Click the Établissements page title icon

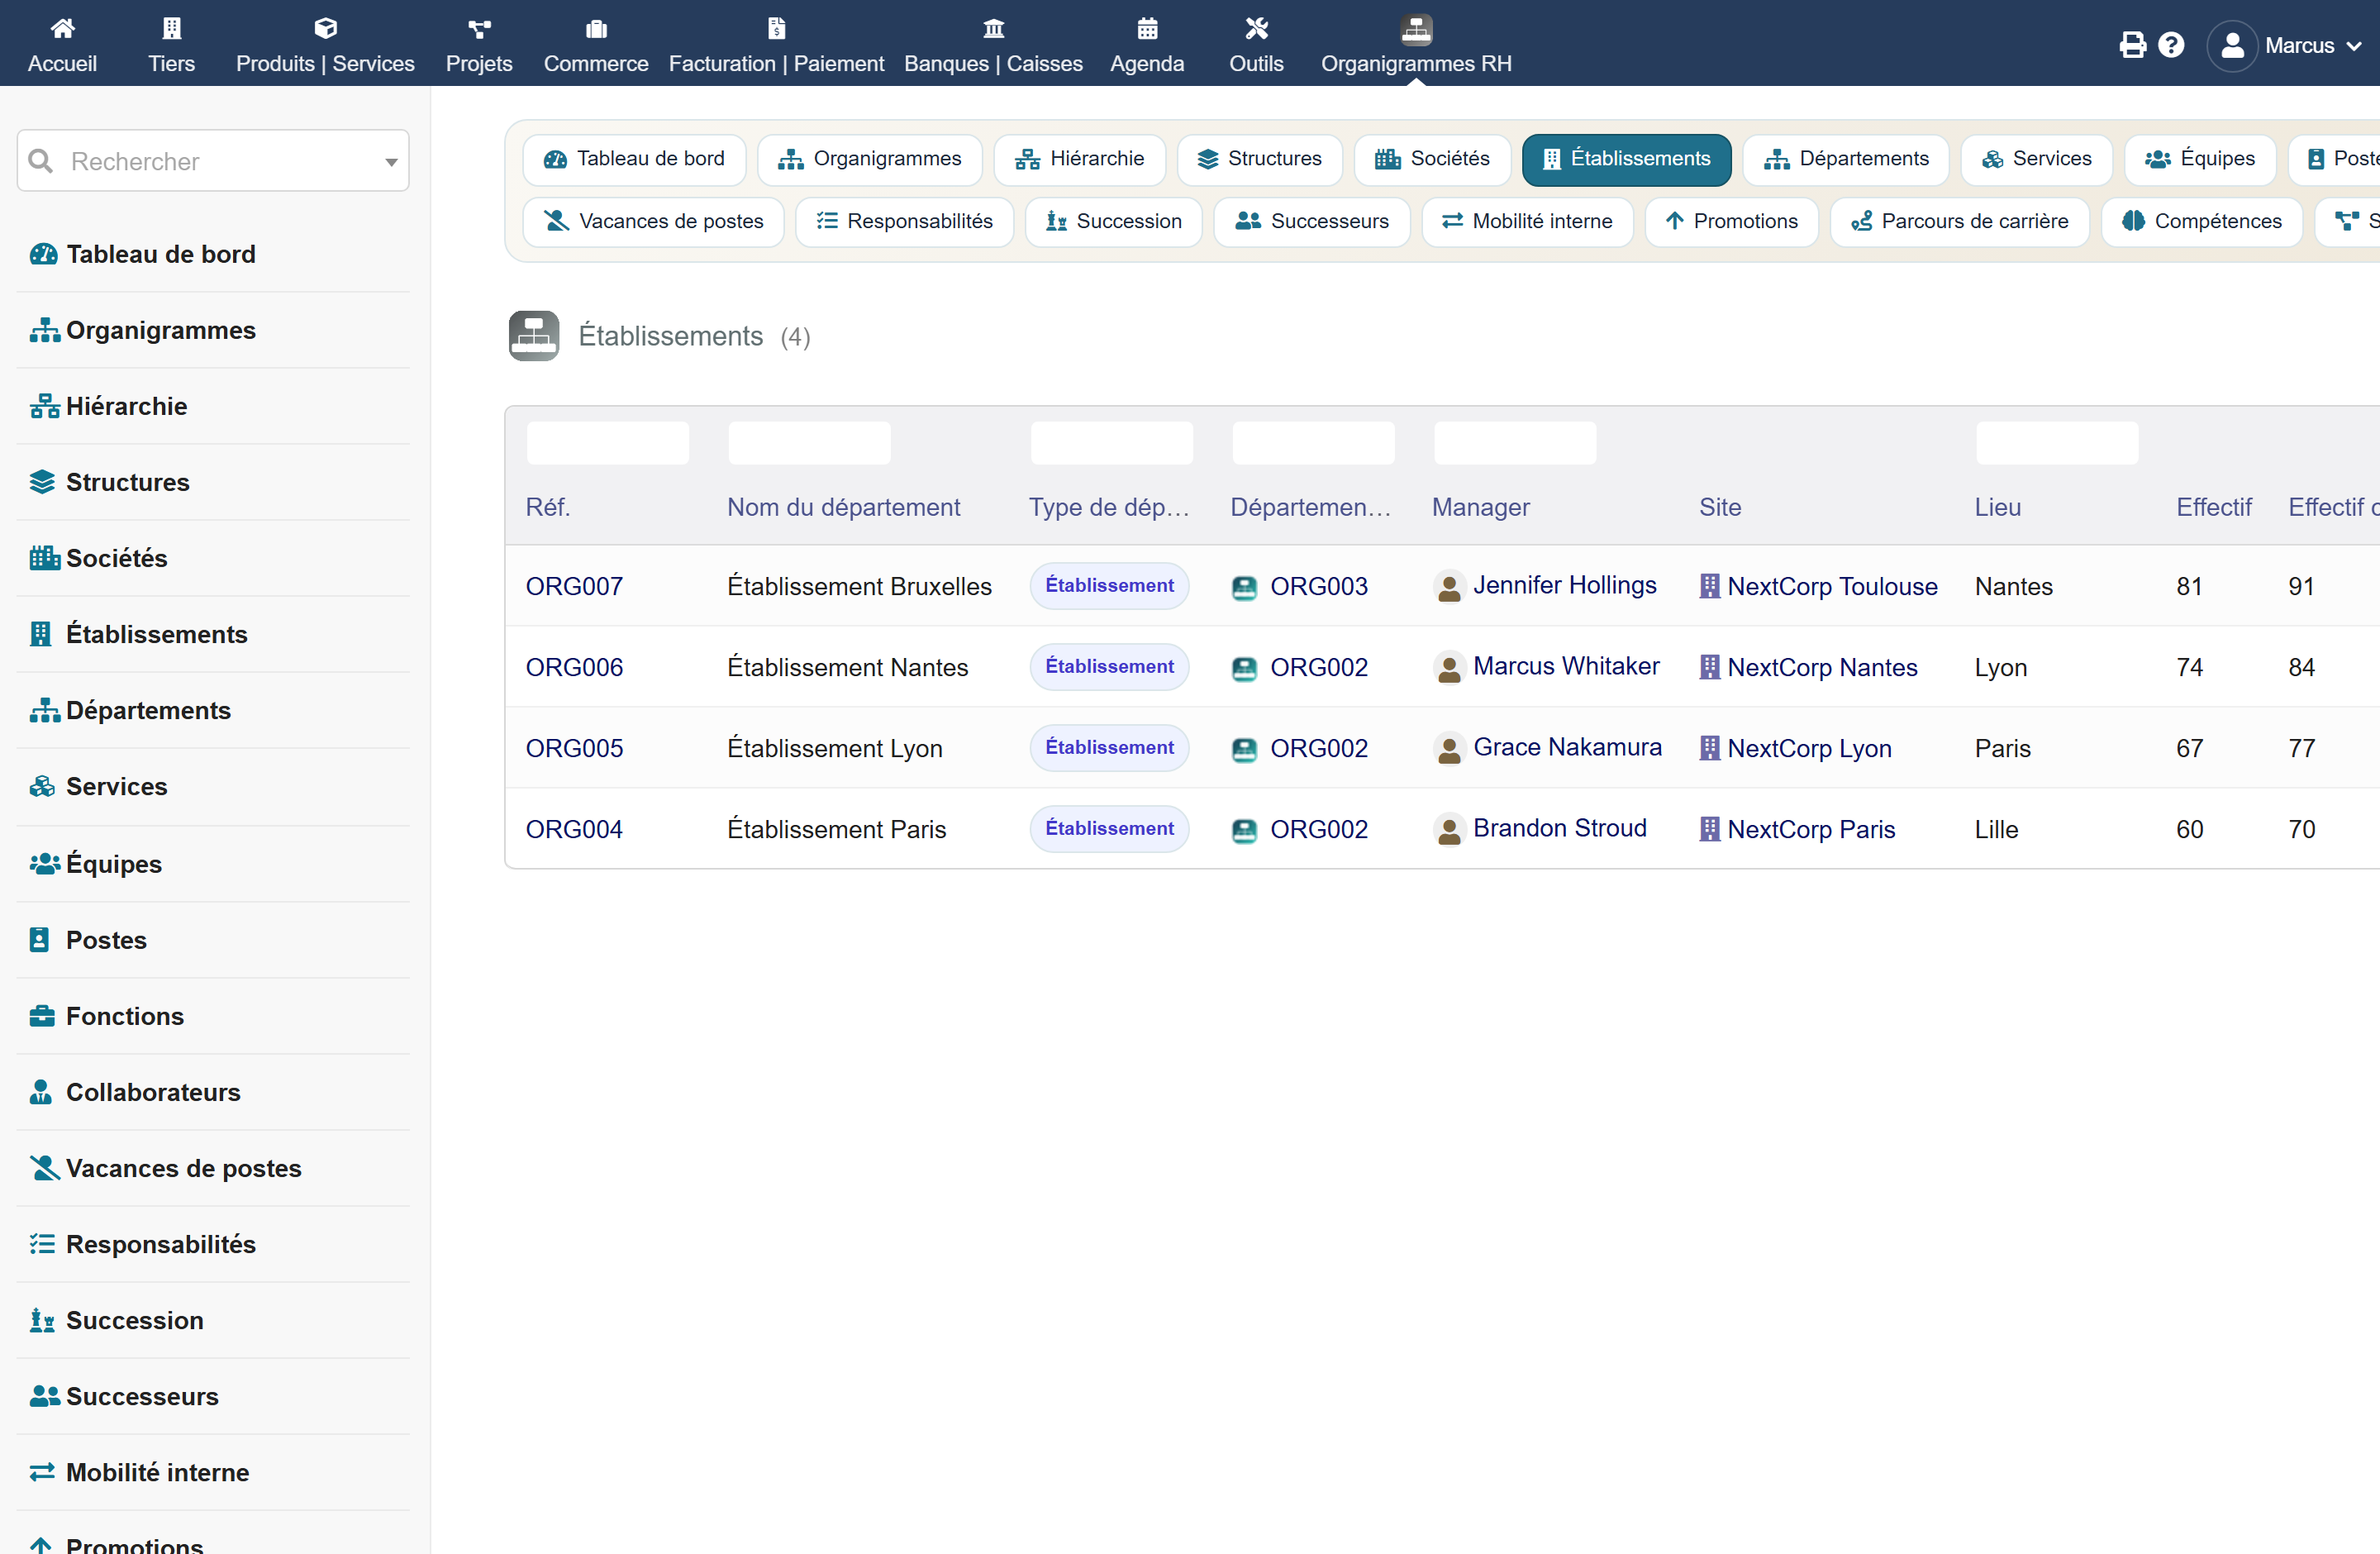coord(533,335)
